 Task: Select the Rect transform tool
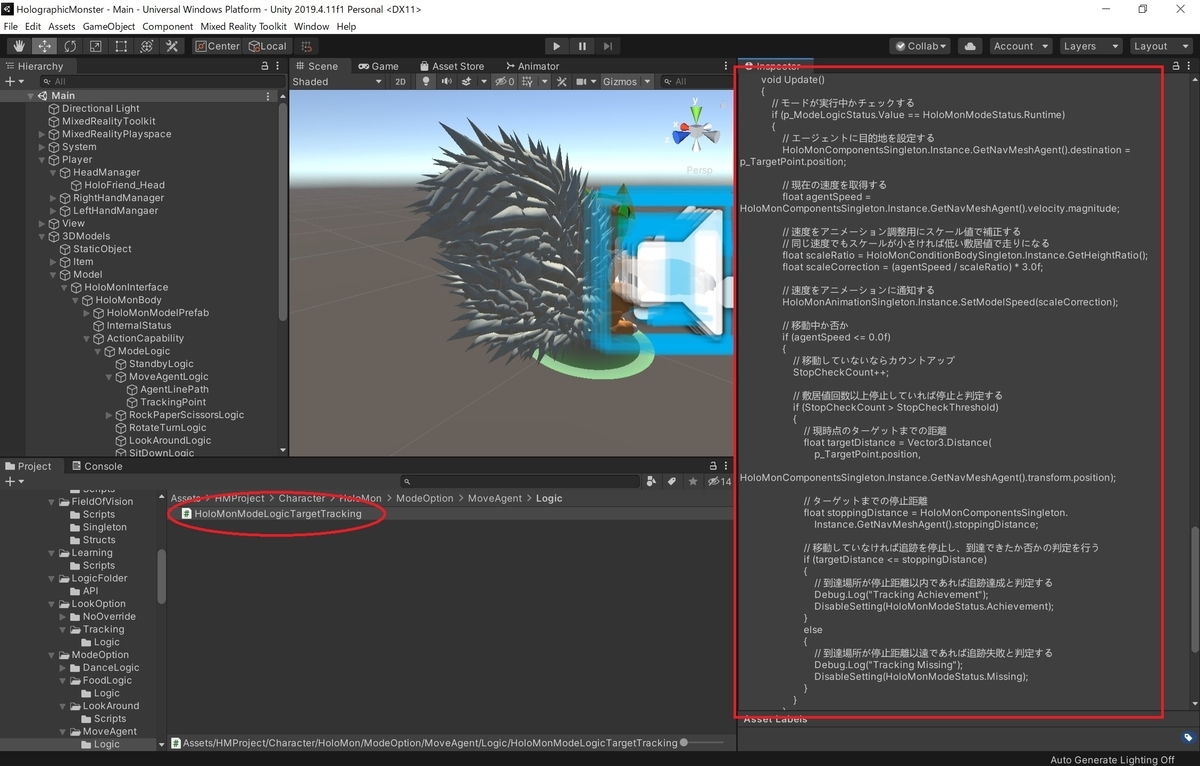pyautogui.click(x=121, y=46)
